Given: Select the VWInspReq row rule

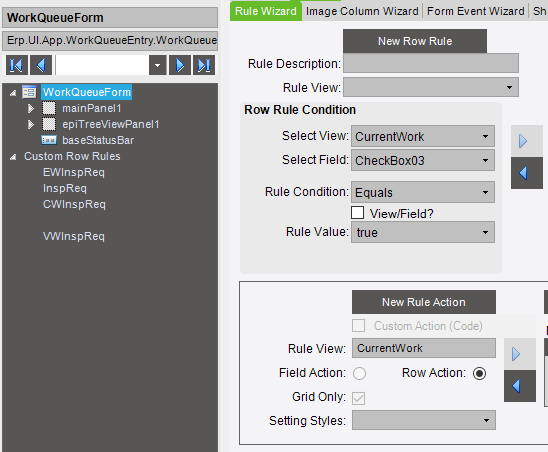Looking at the screenshot, I should coord(74,236).
